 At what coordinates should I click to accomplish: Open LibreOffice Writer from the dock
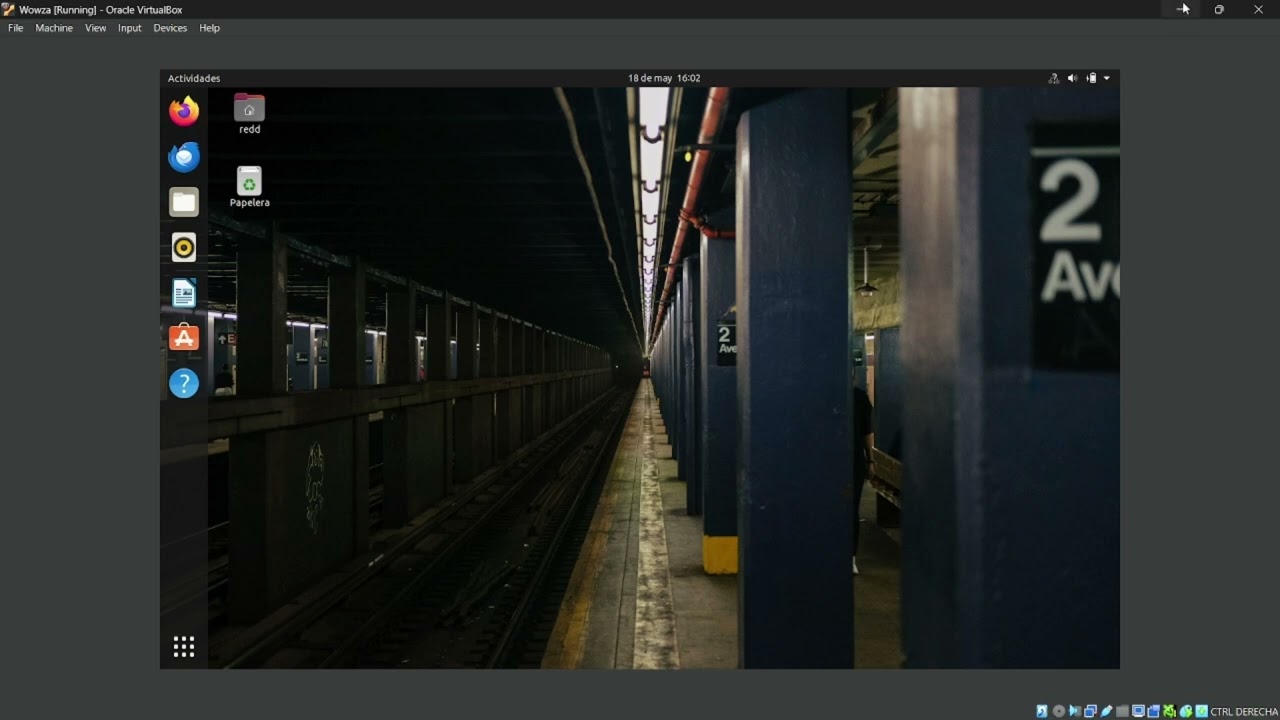coord(184,293)
